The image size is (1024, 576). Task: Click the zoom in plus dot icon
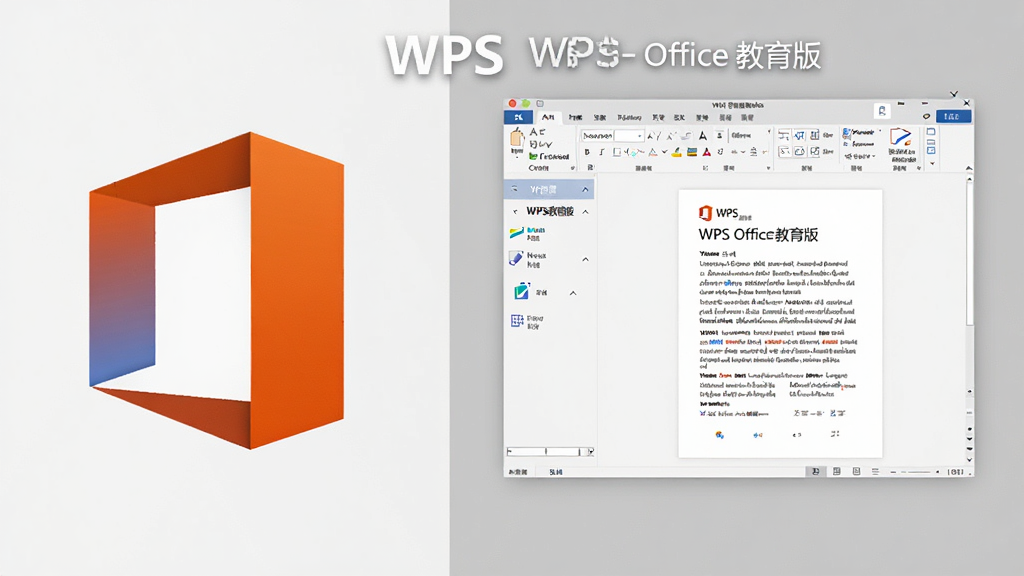pos(938,472)
